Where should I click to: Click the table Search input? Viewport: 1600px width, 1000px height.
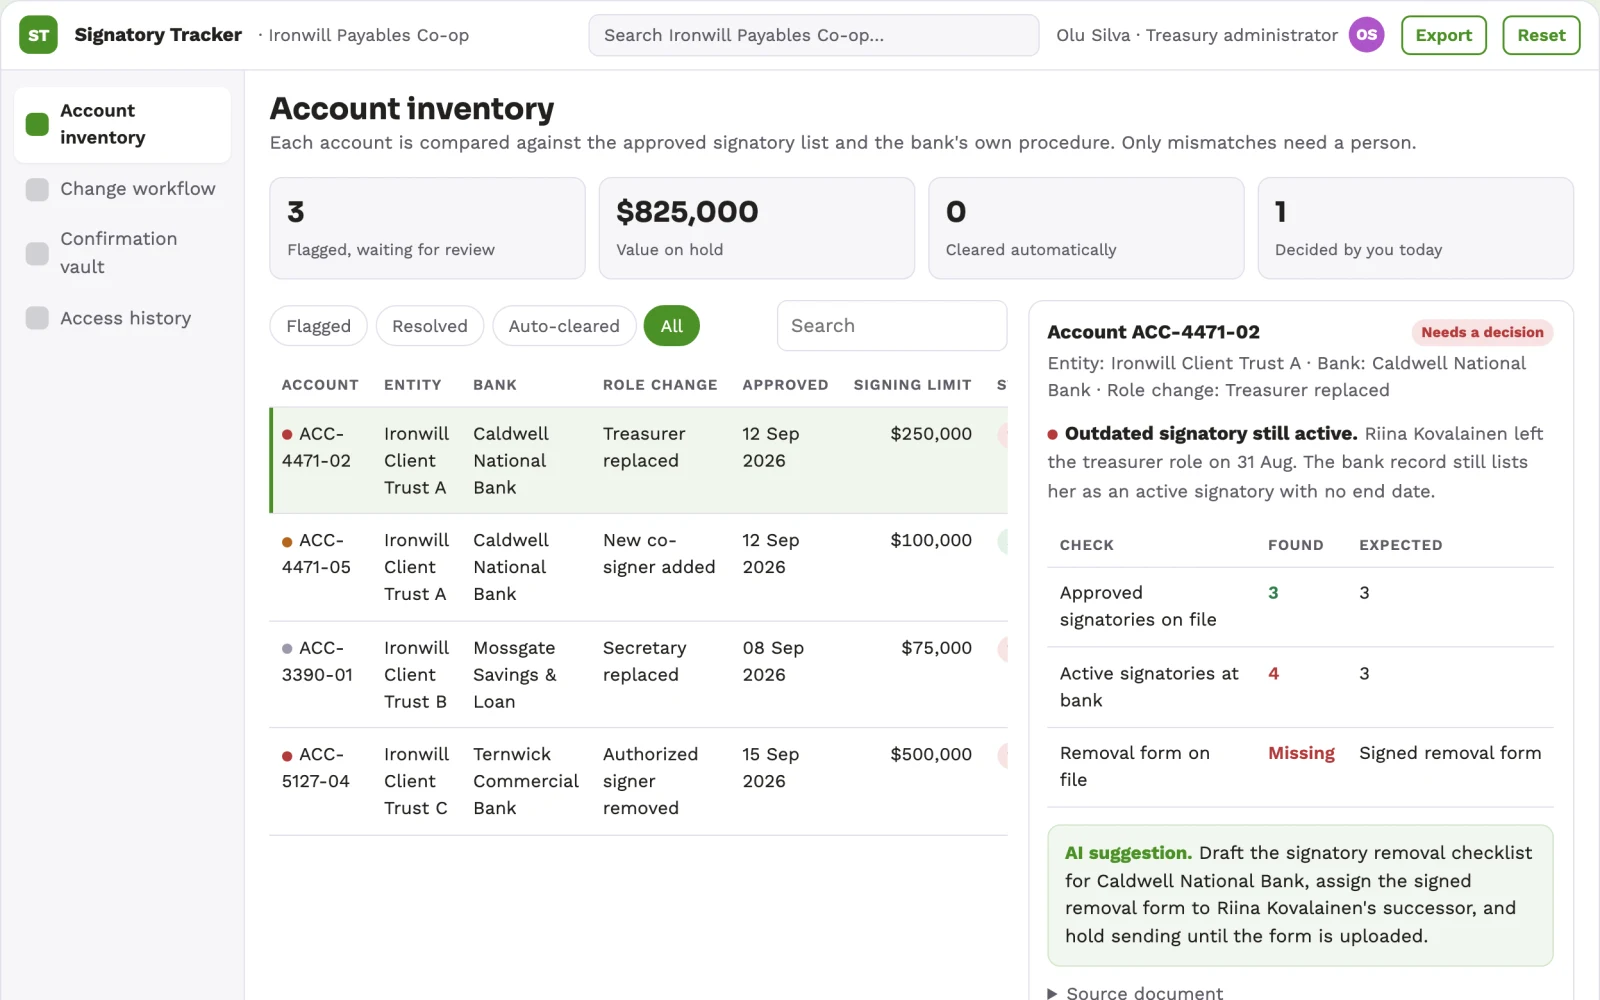tap(892, 326)
